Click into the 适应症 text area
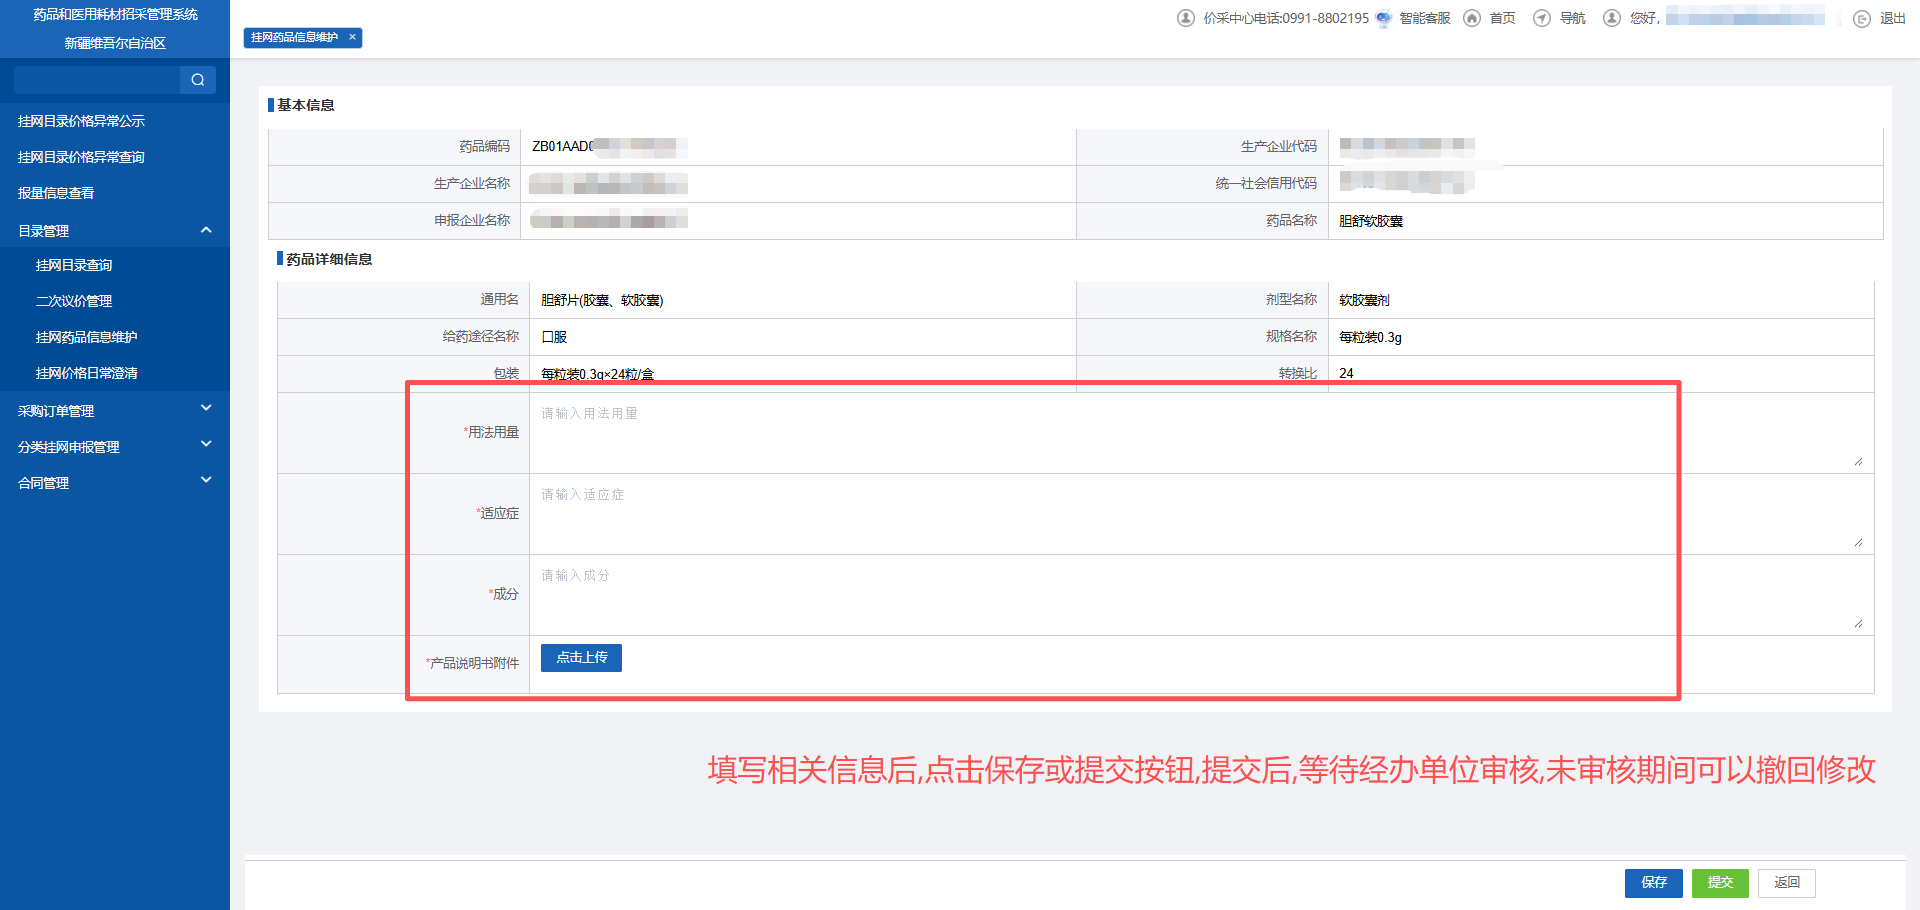 [1000, 513]
